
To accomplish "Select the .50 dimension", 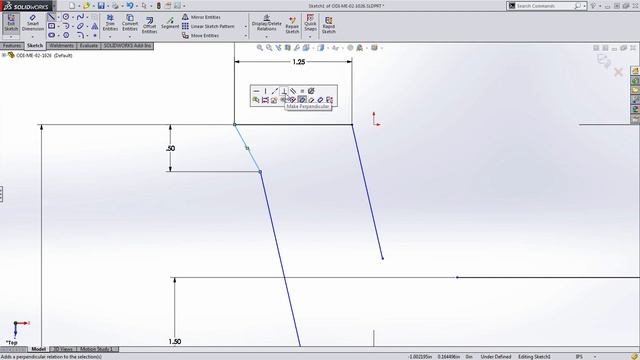I will pyautogui.click(x=171, y=148).
